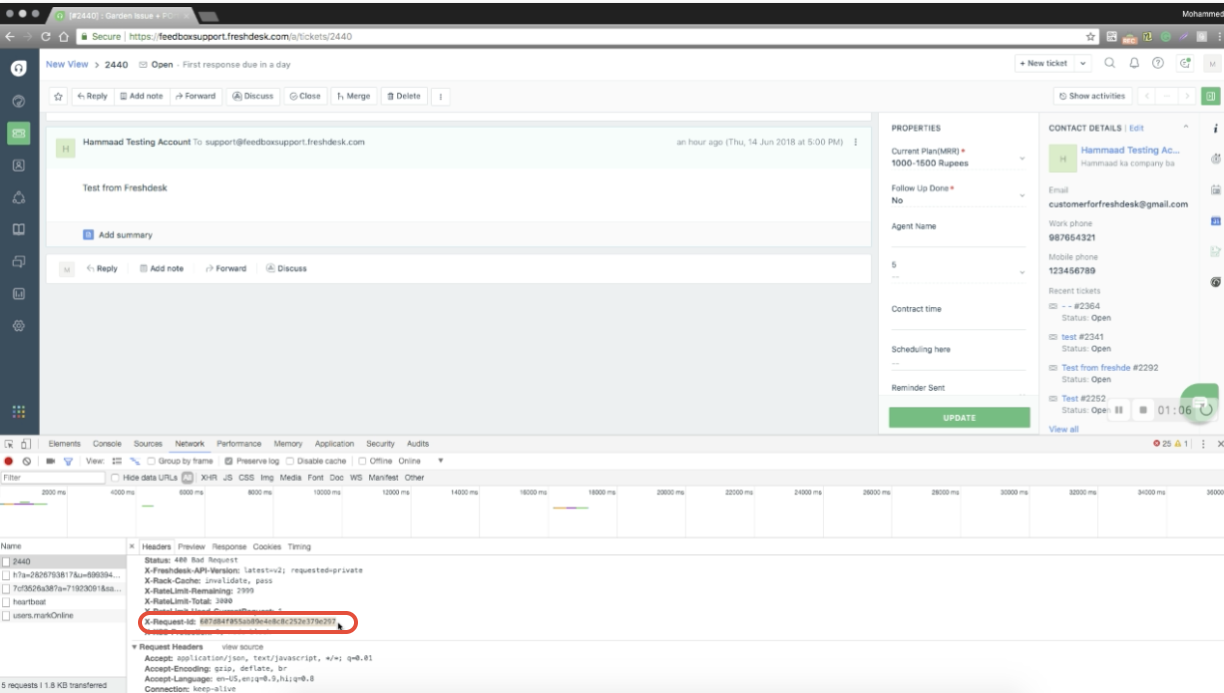Viewport: 1224px width, 693px height.
Task: Select the green Tickets sidebar icon
Action: [x=18, y=133]
